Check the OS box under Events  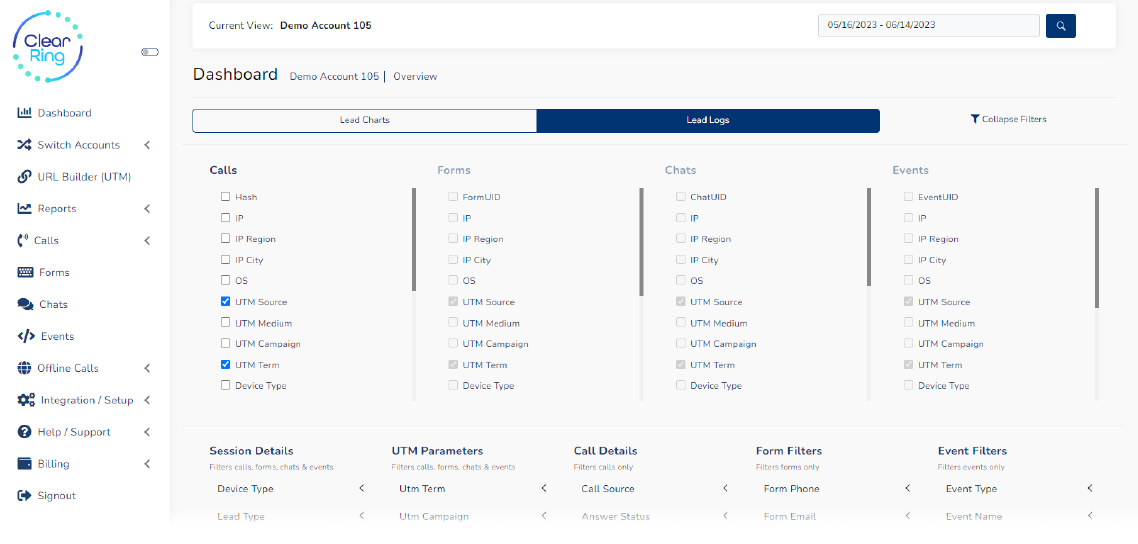[909, 281]
